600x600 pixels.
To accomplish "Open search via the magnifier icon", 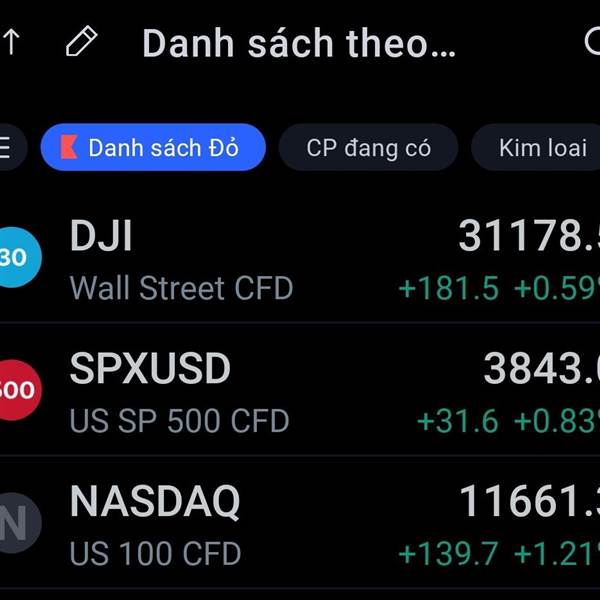I will click(x=592, y=41).
